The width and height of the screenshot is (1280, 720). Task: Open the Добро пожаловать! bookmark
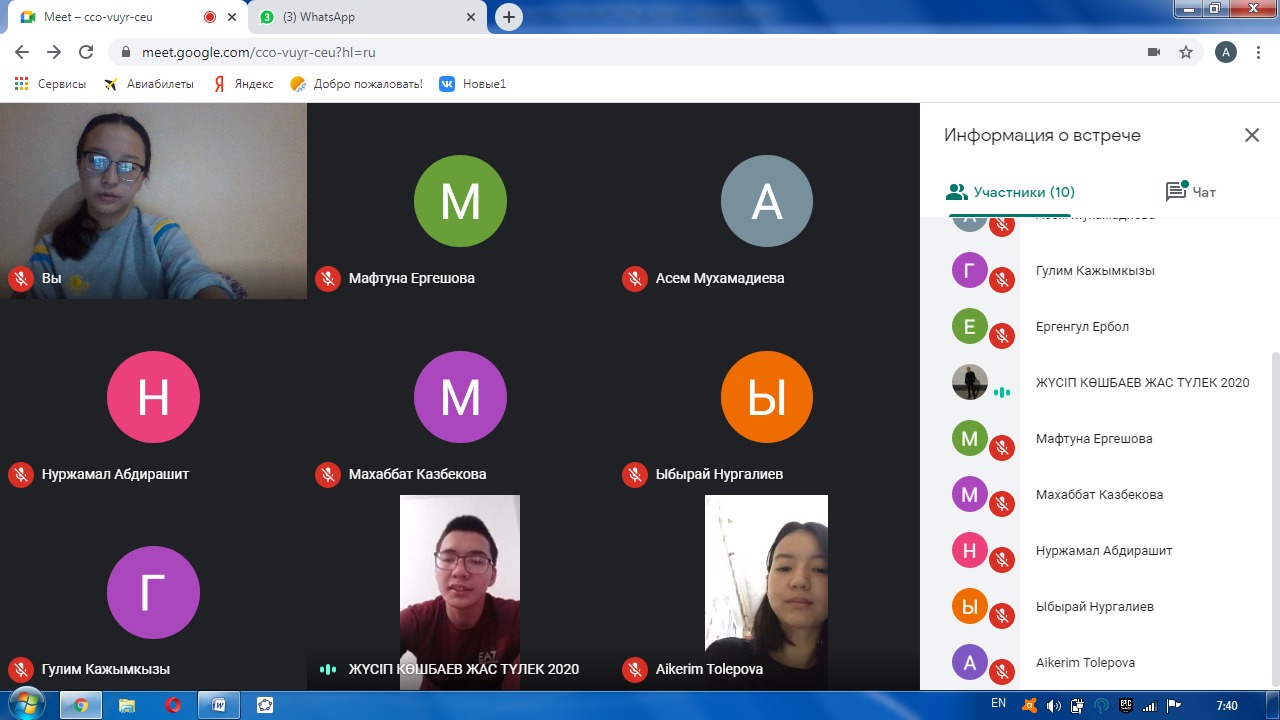[356, 84]
